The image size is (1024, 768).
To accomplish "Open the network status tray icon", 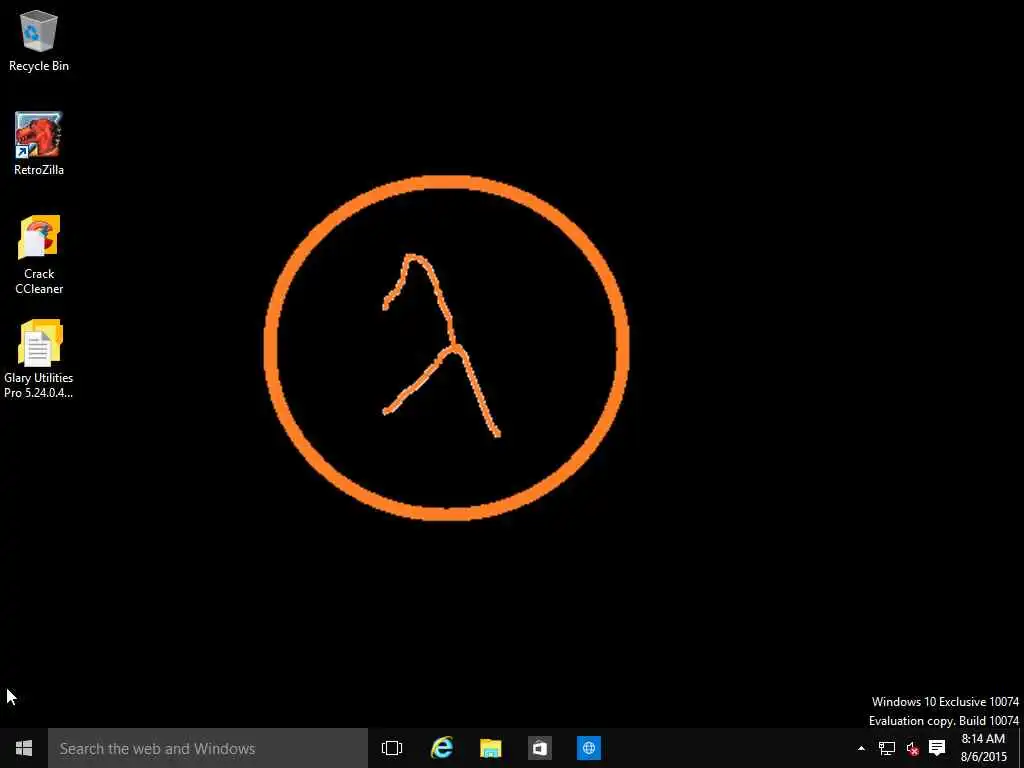I will click(x=886, y=748).
